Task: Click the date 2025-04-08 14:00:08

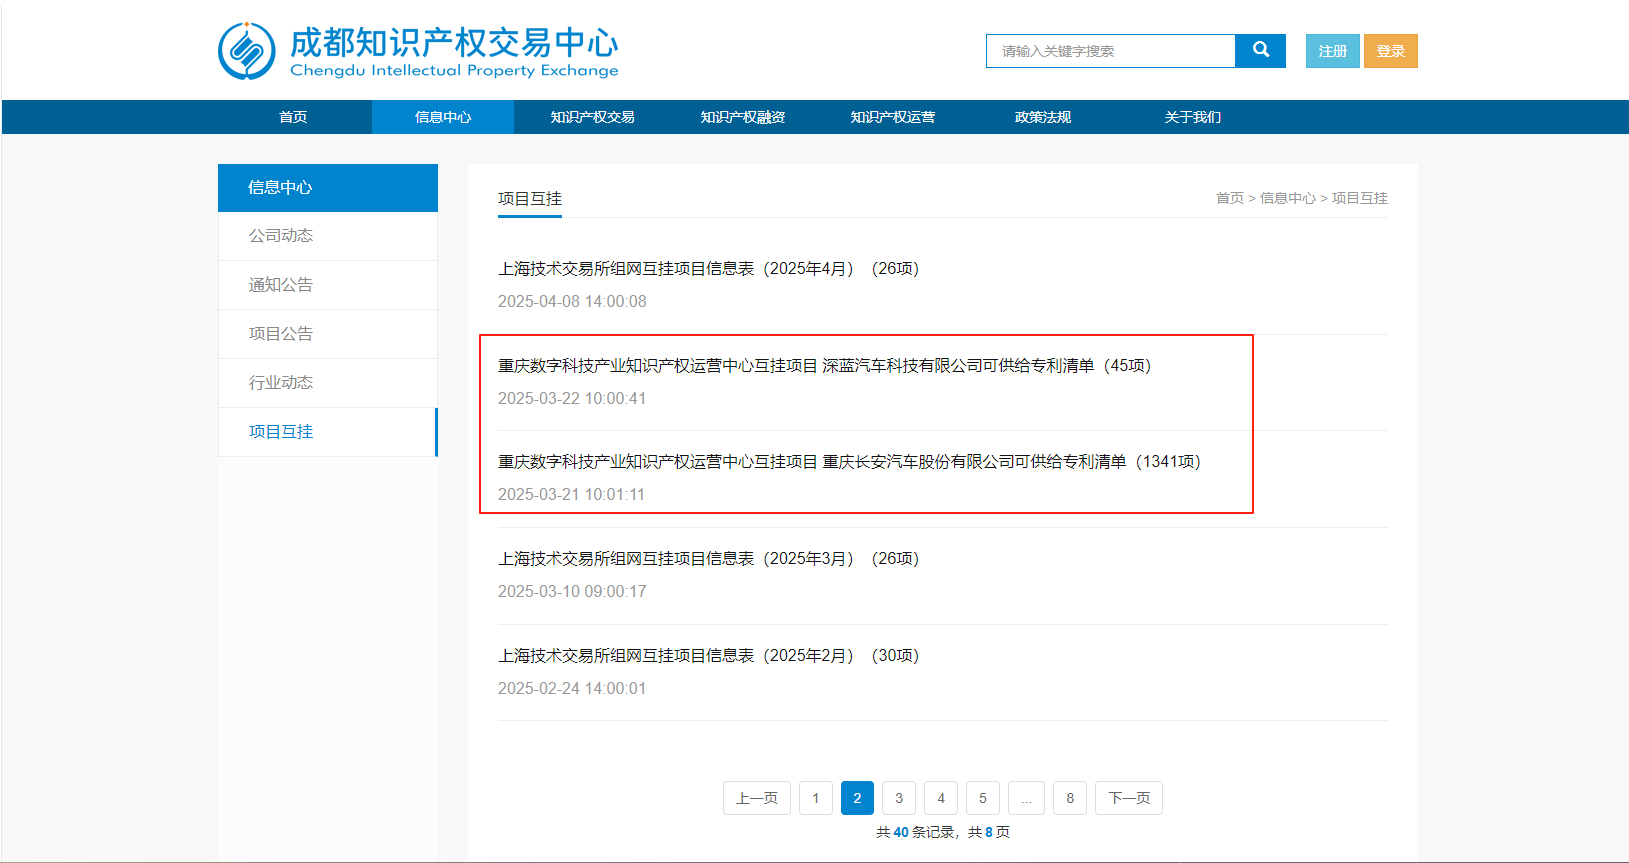Action: pos(572,302)
